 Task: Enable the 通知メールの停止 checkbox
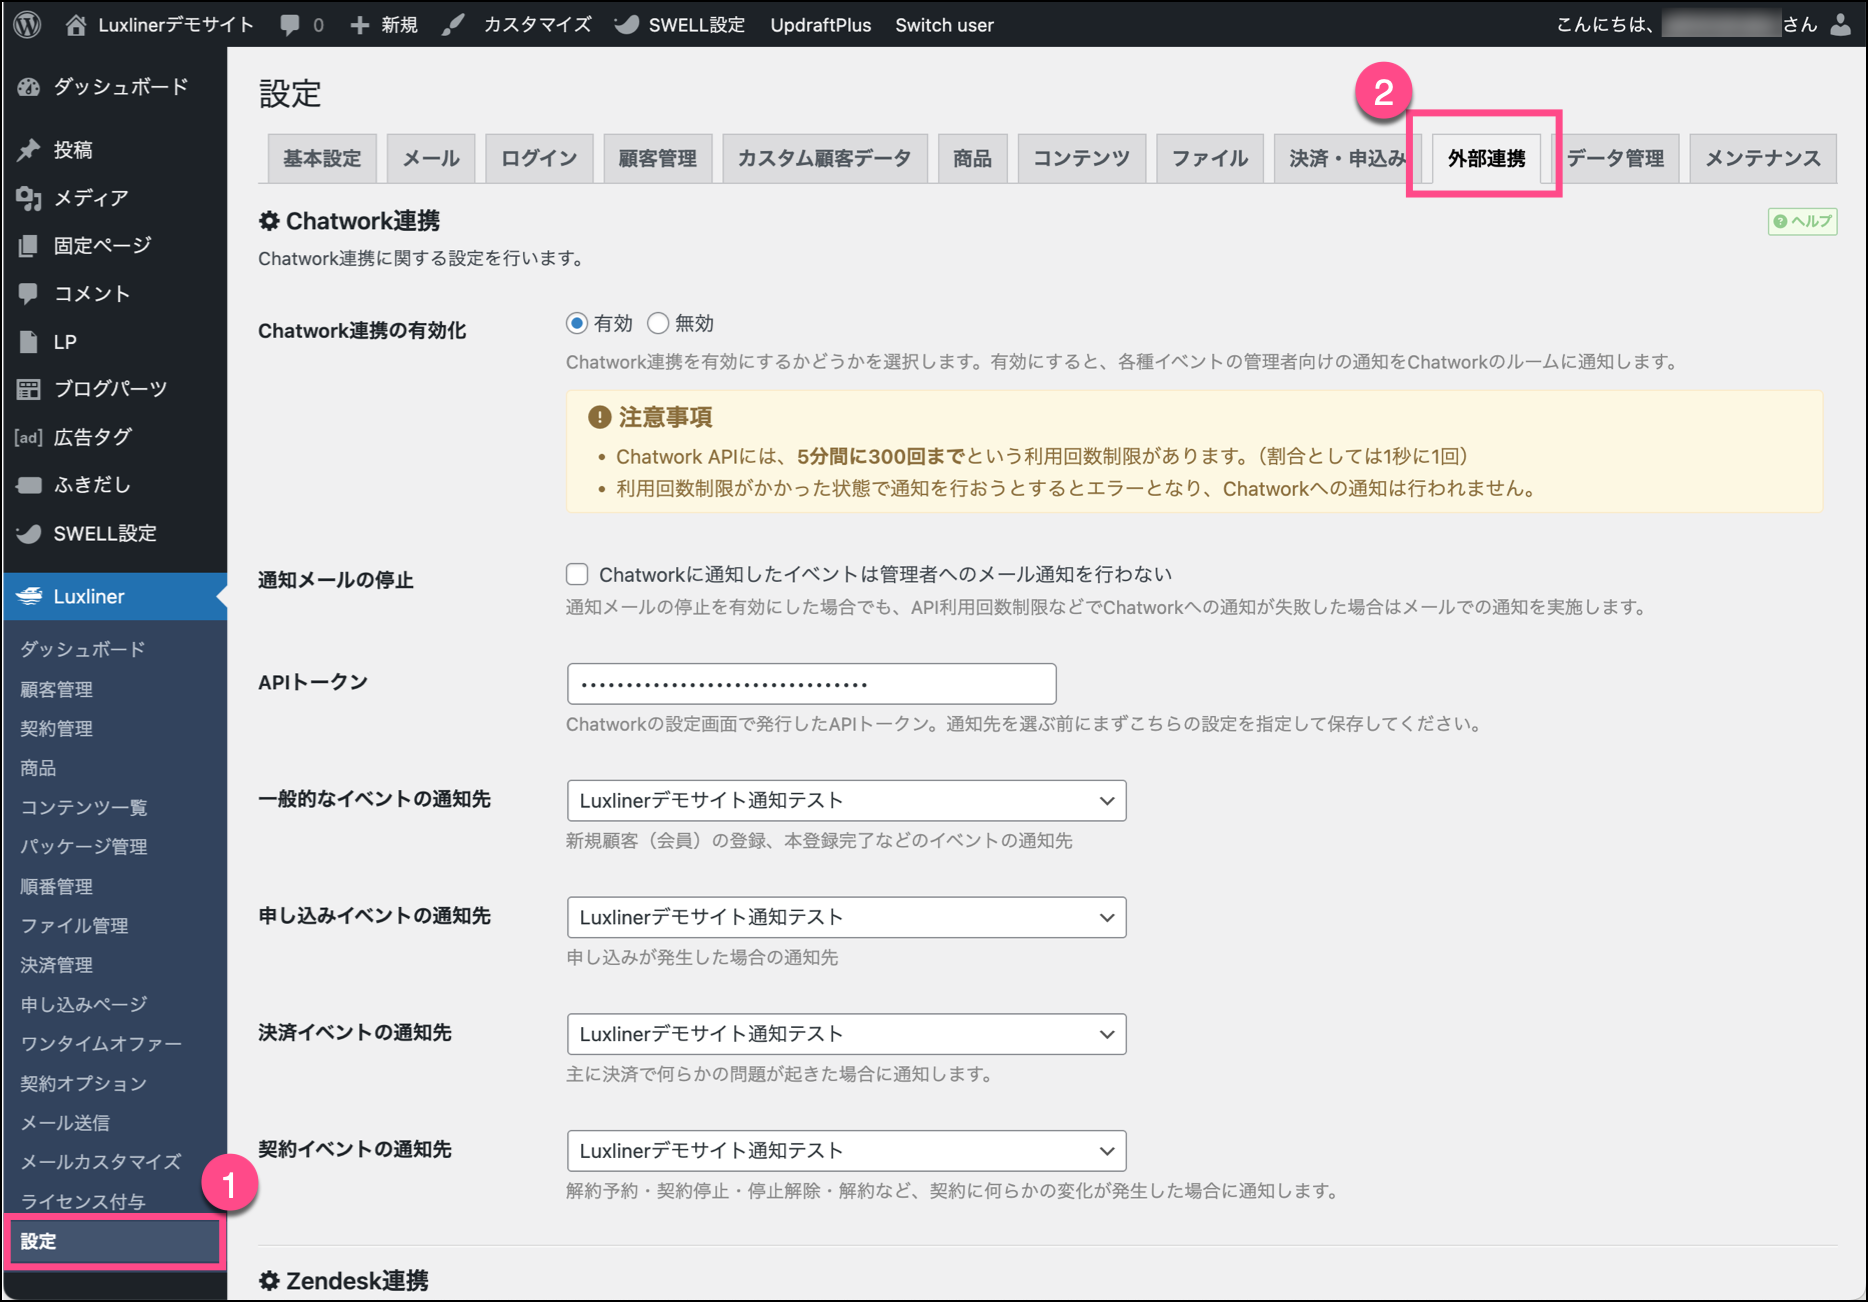pyautogui.click(x=577, y=574)
